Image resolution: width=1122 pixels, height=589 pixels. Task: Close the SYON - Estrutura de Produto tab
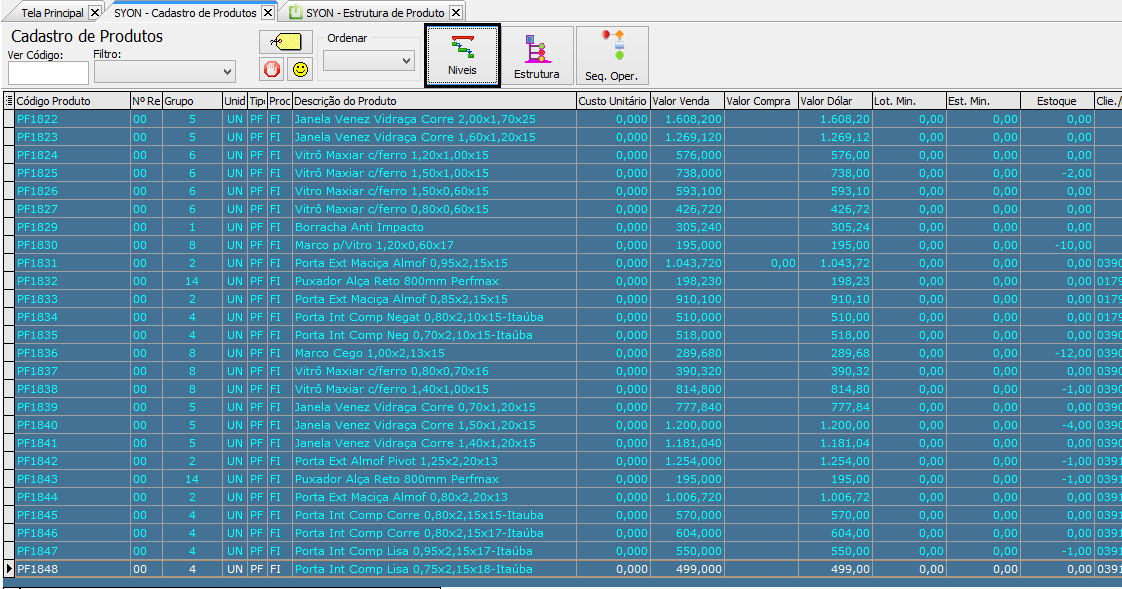pyautogui.click(x=456, y=13)
